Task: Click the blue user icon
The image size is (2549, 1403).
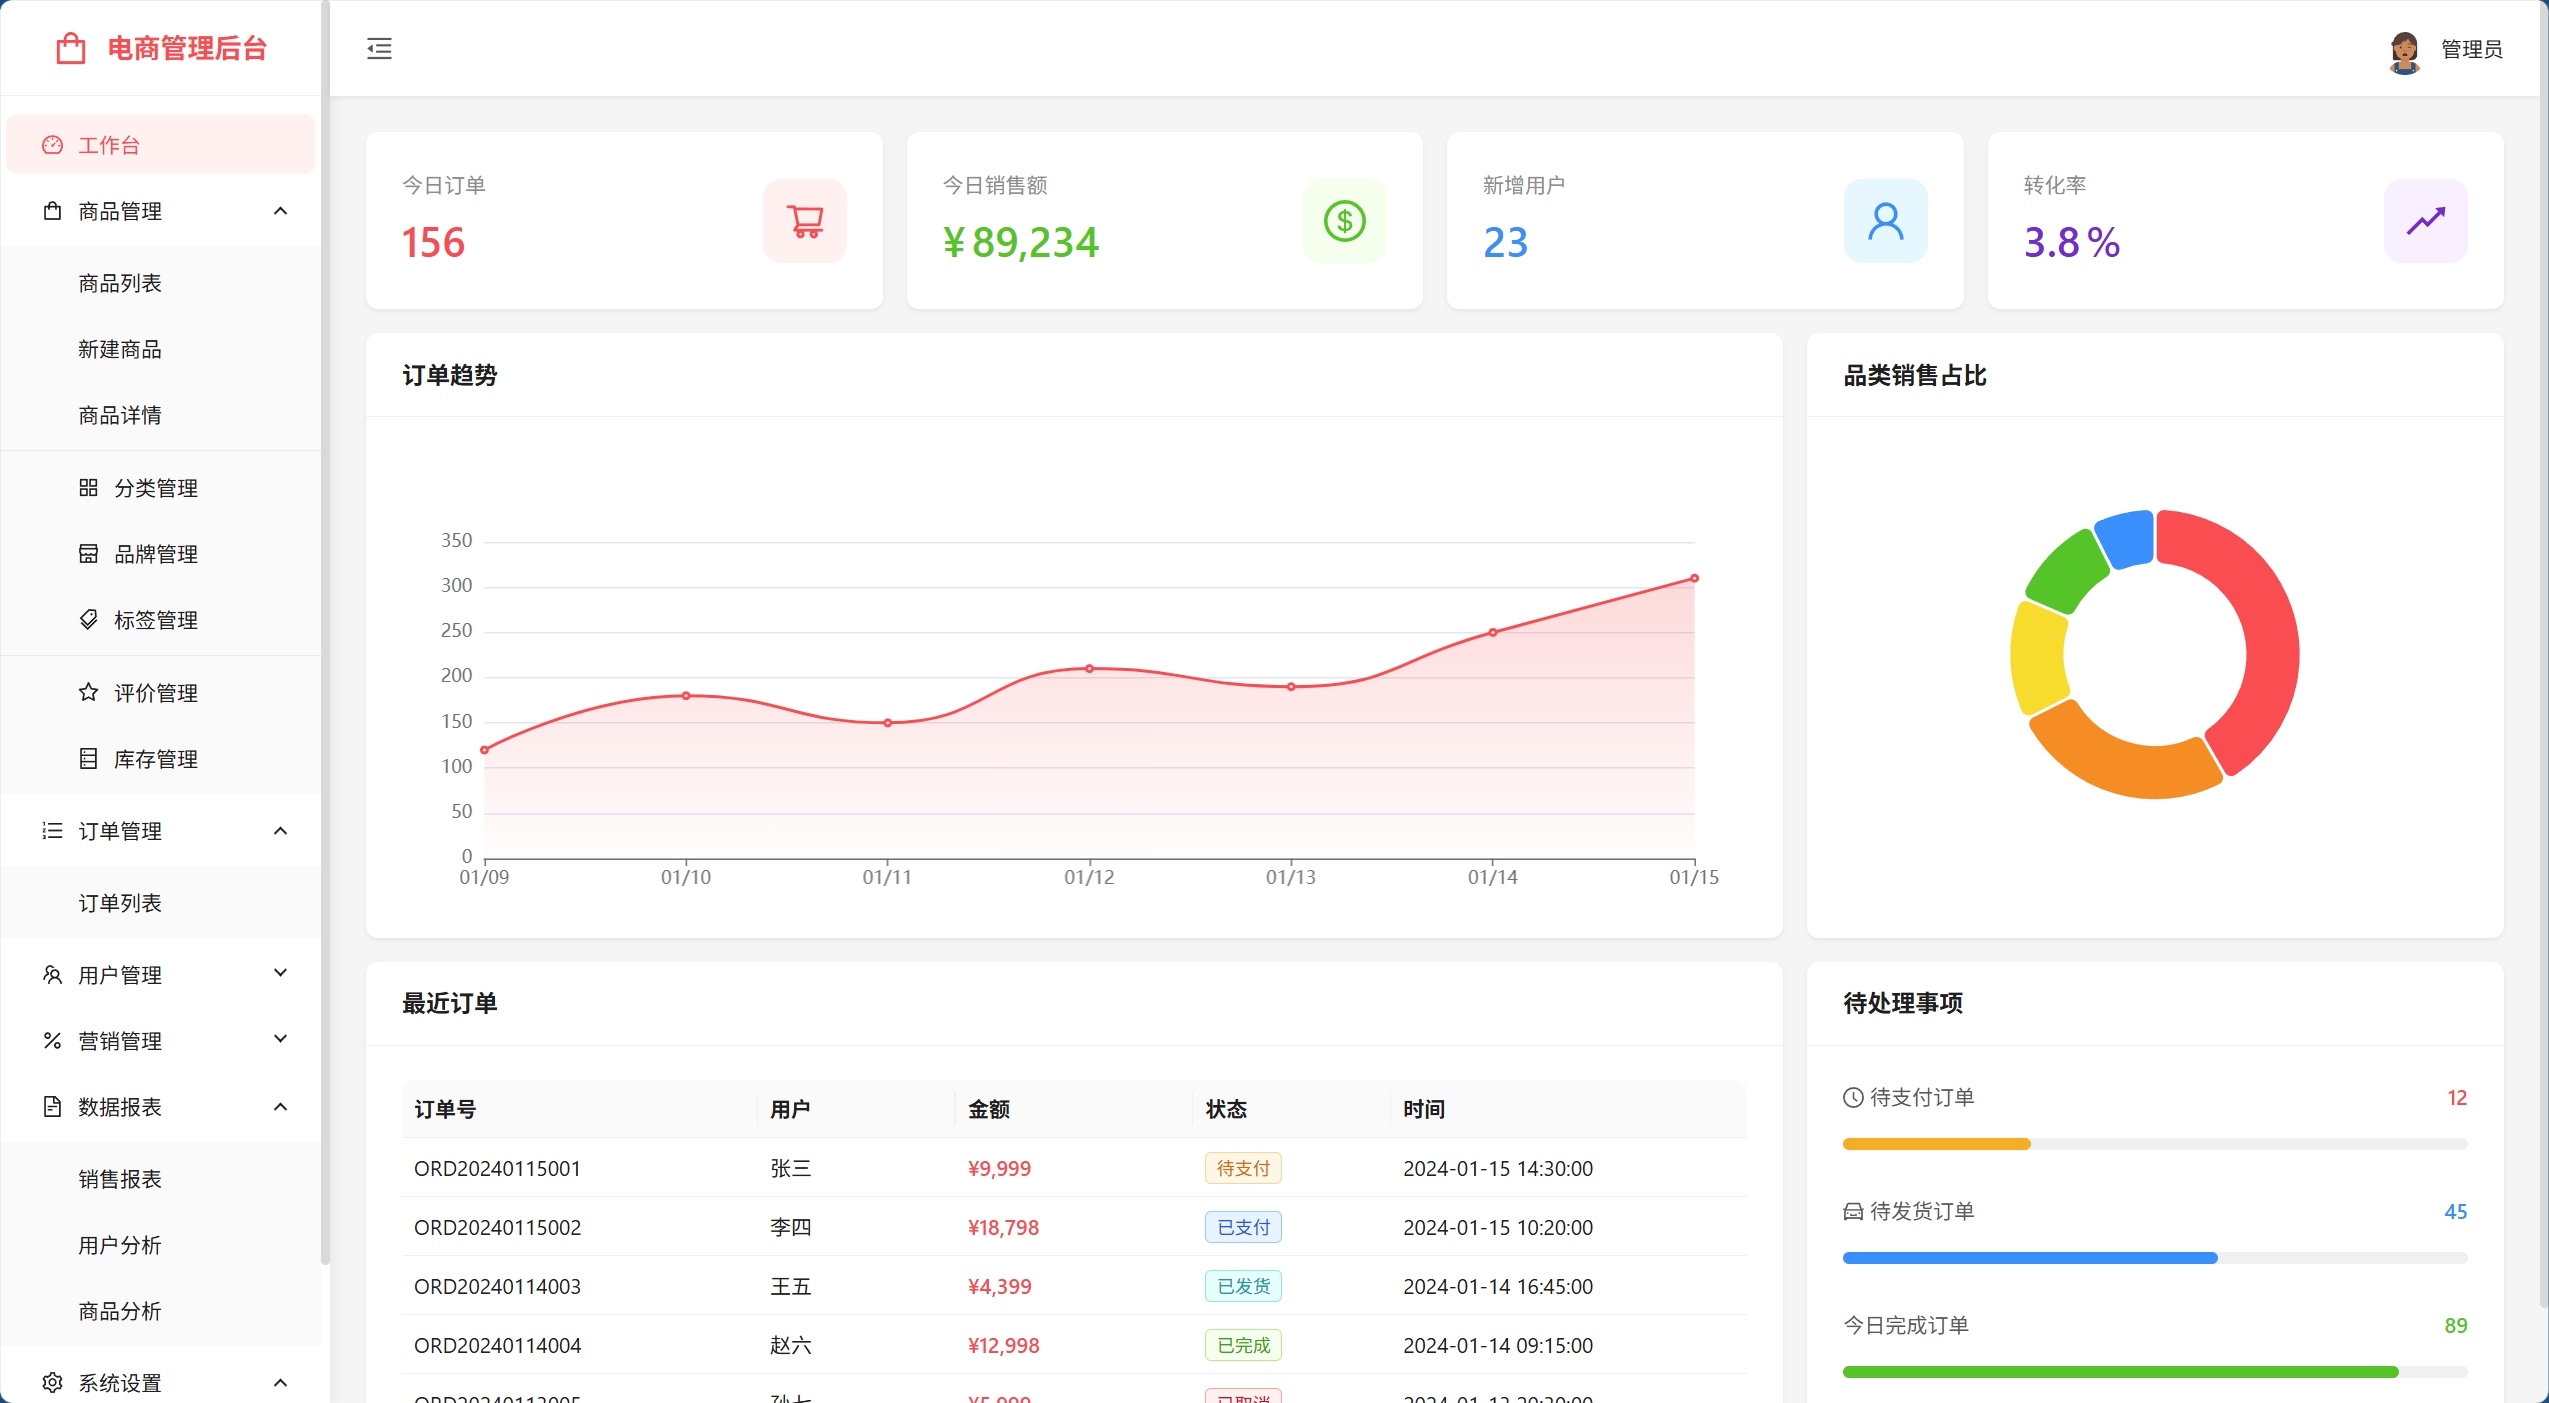Action: 1886,221
